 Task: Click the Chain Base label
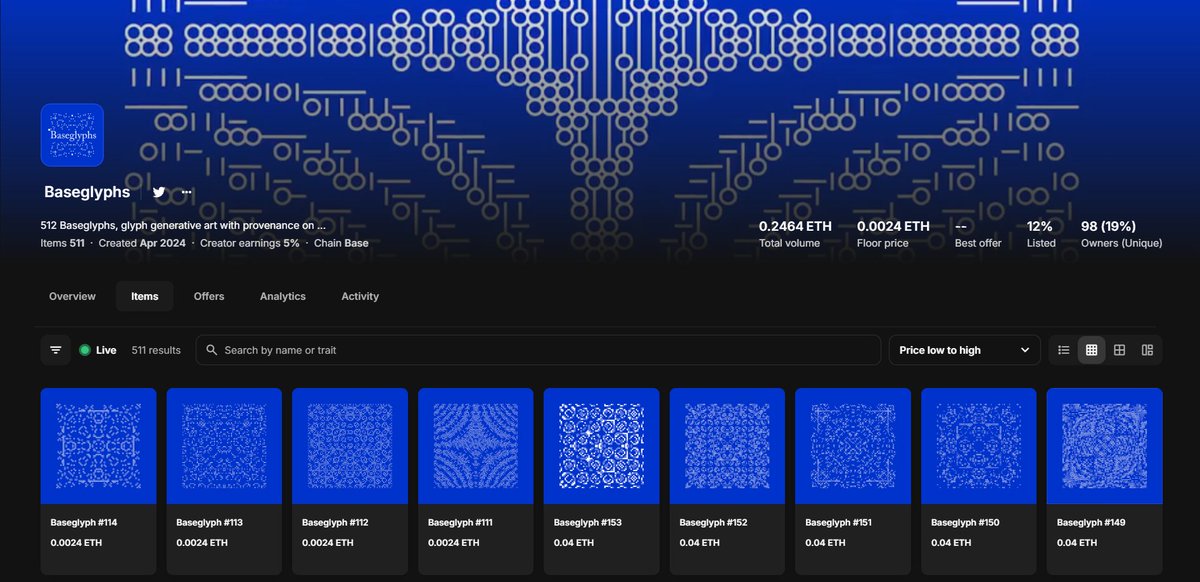coord(341,243)
